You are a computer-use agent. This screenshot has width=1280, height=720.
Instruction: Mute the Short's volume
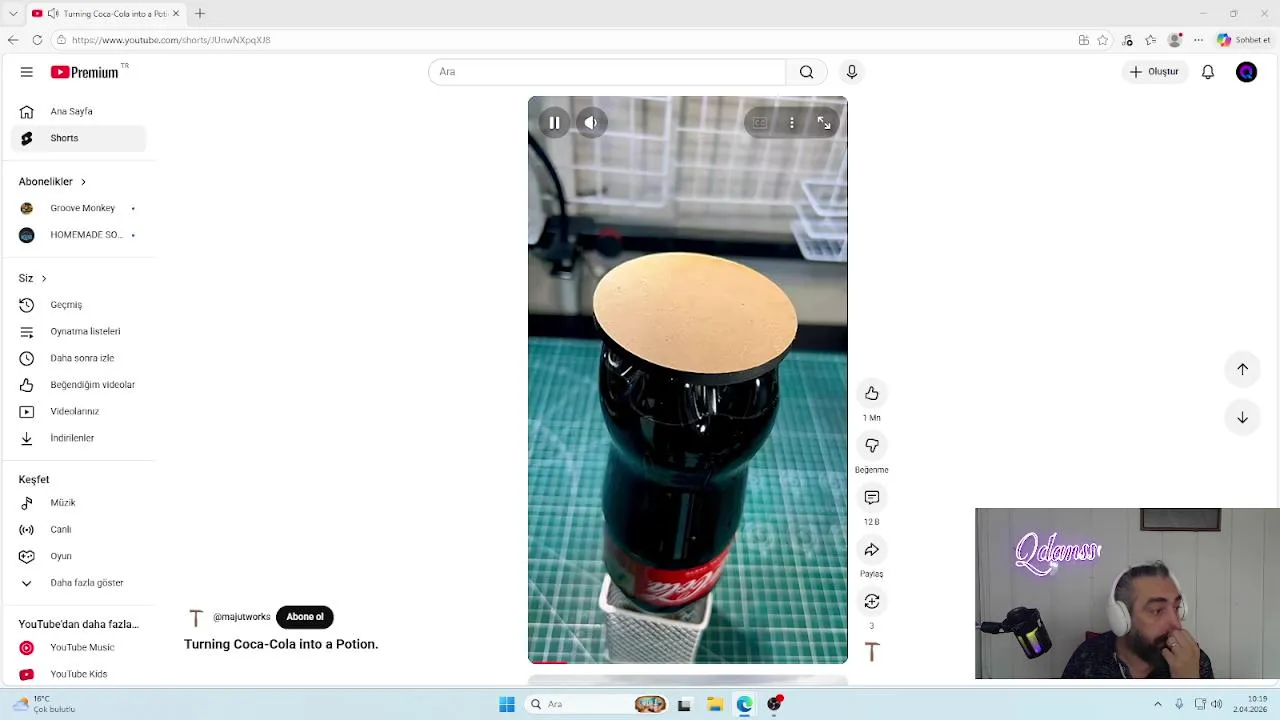(x=591, y=123)
